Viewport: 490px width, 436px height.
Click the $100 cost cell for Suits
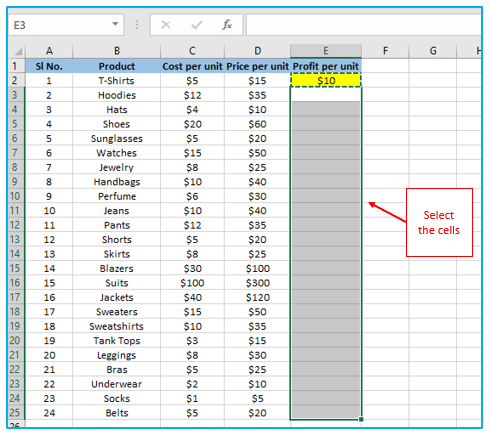point(192,283)
